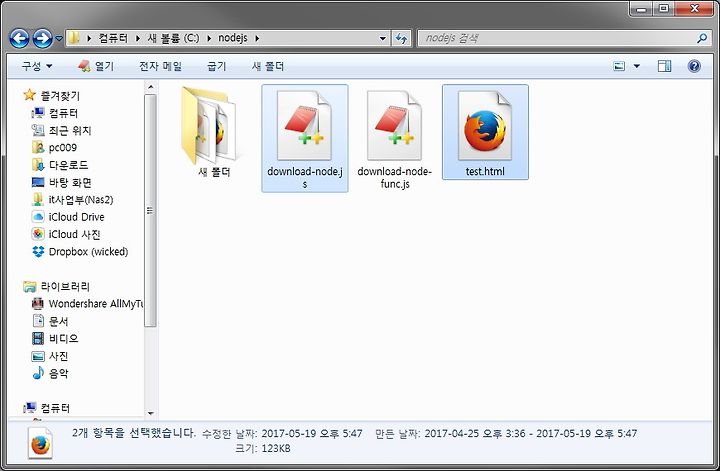
Task: Select 컴퓨터 in the address breadcrumb
Action: [113, 38]
